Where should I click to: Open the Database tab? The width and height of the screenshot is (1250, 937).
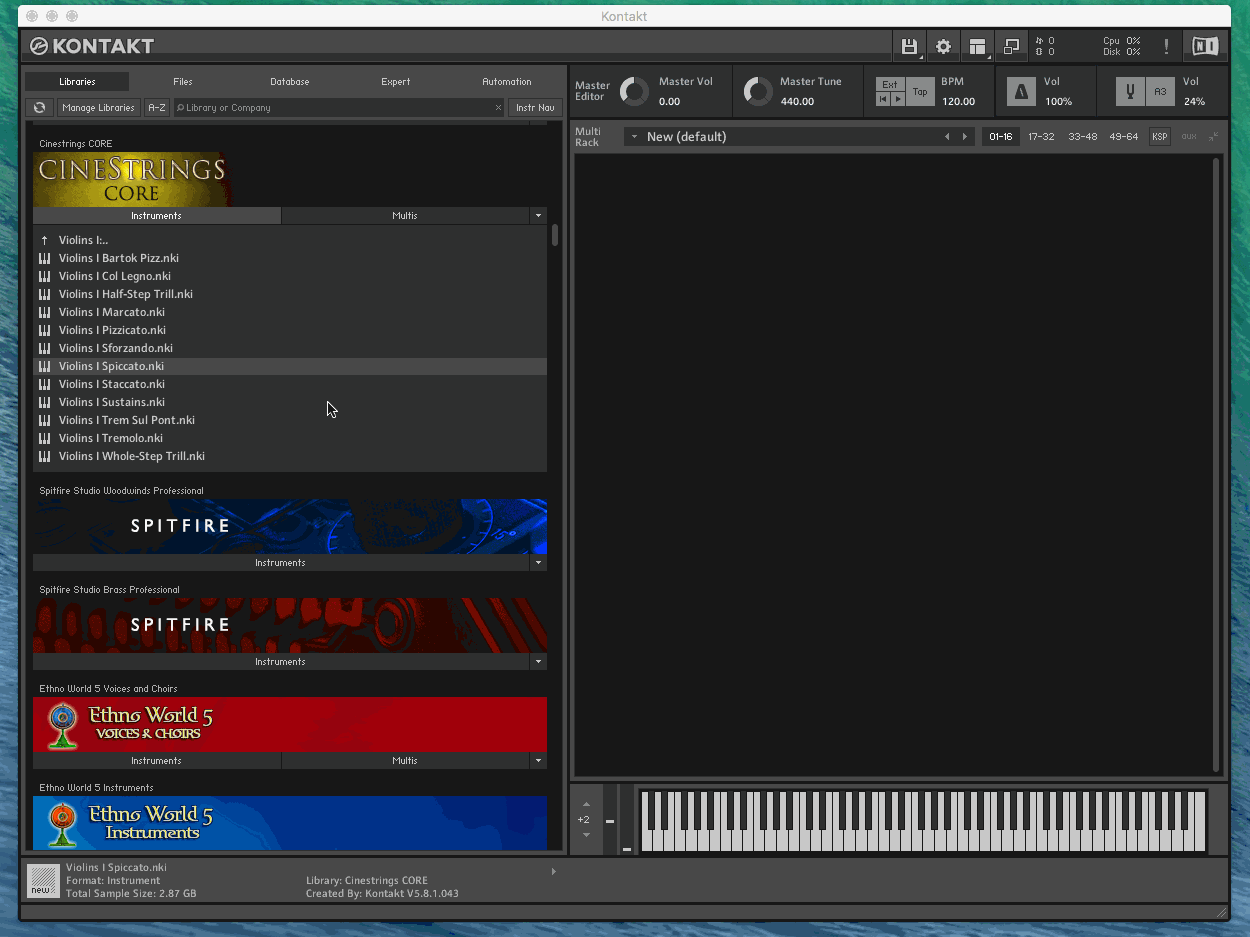(290, 82)
